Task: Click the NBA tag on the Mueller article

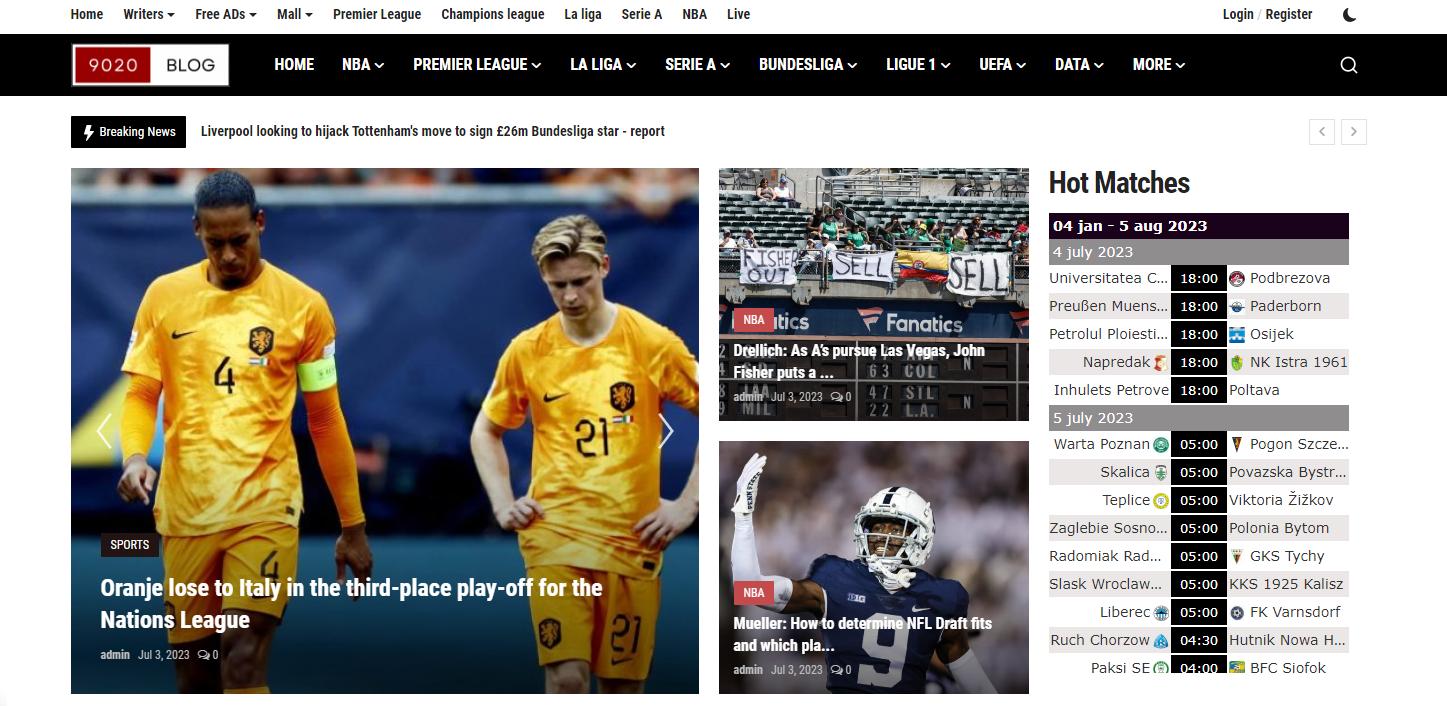Action: pos(754,592)
